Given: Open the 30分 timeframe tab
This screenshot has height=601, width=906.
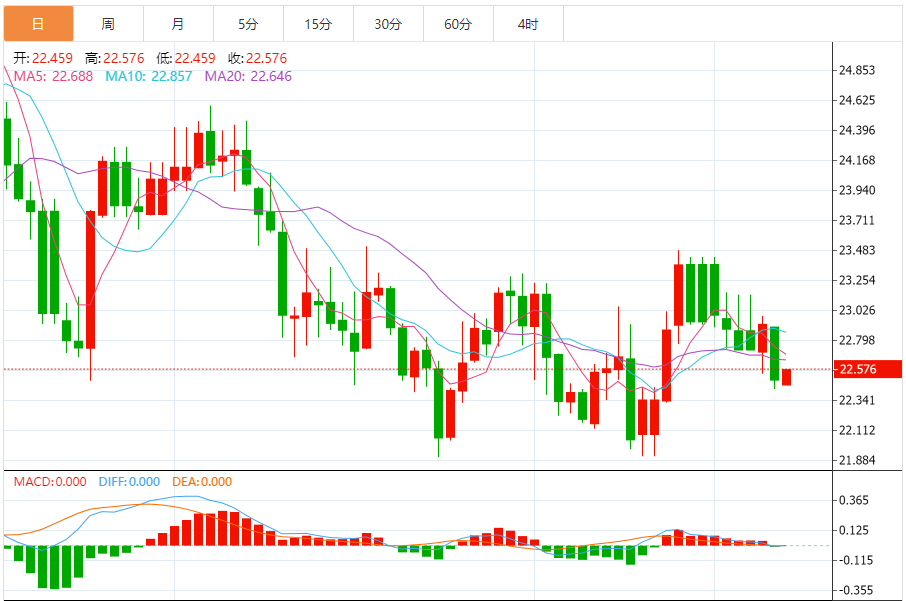Looking at the screenshot, I should [x=388, y=24].
